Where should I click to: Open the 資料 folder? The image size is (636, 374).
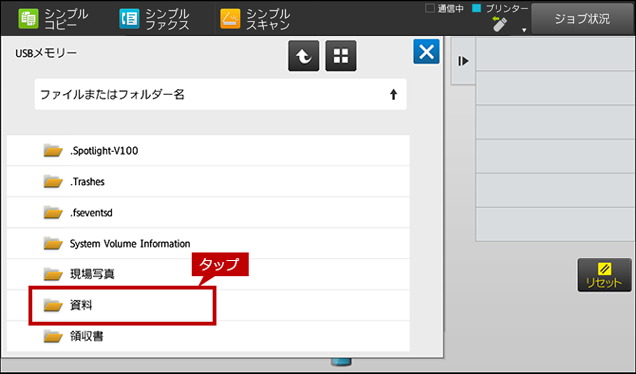point(208,305)
